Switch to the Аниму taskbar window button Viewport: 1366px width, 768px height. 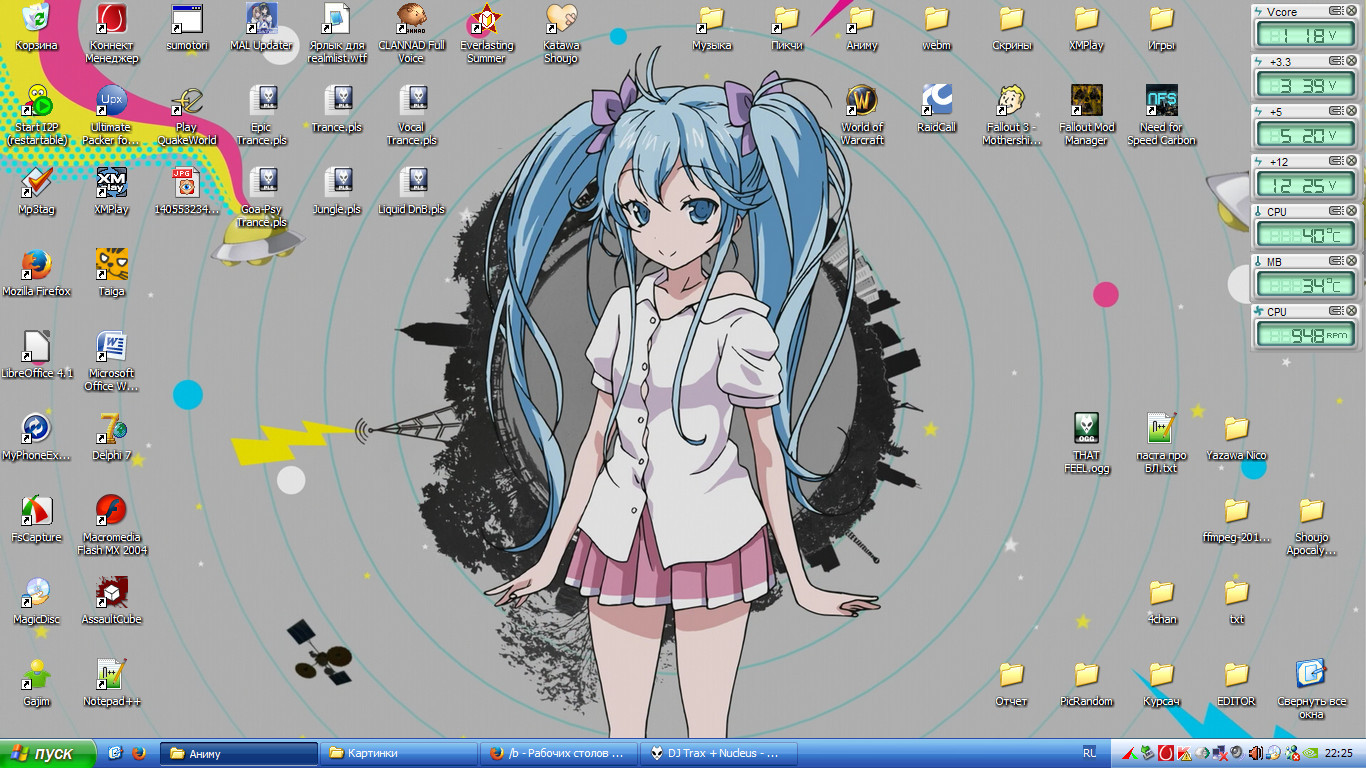240,753
